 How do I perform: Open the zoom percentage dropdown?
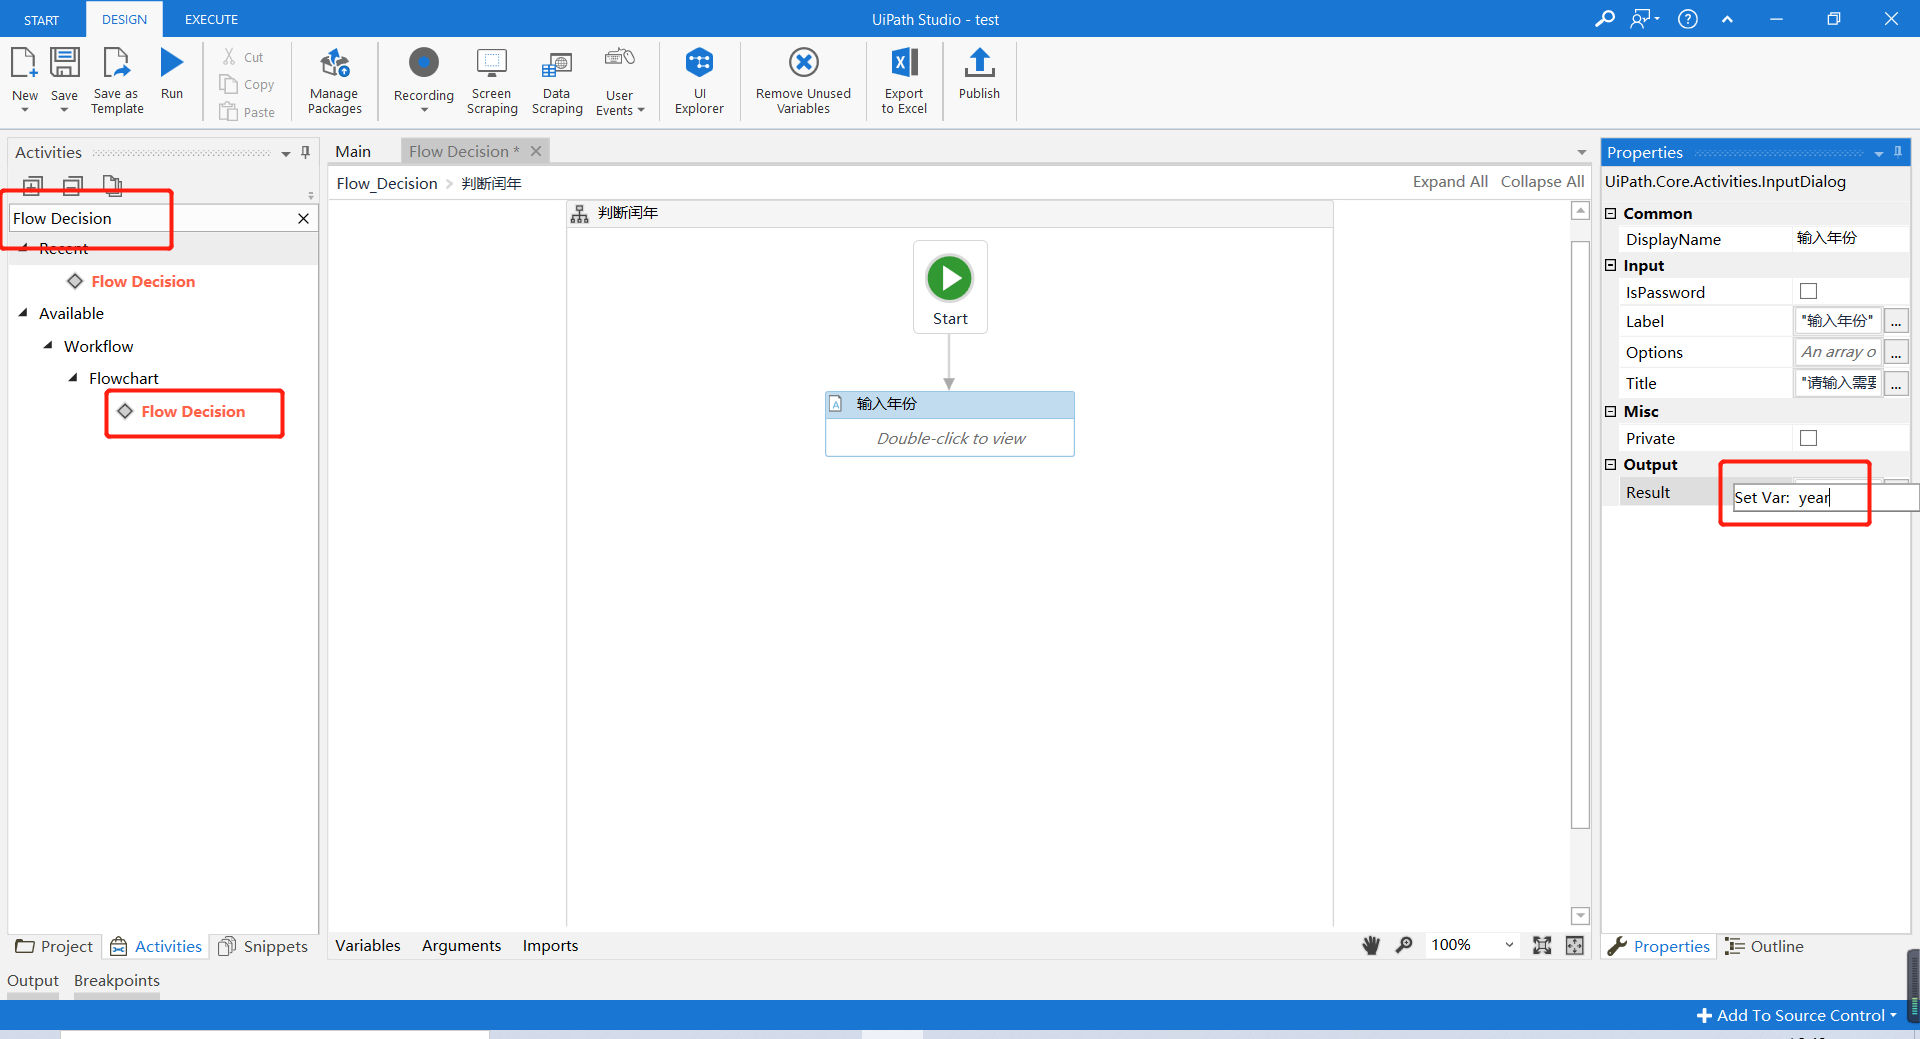[x=1508, y=945]
